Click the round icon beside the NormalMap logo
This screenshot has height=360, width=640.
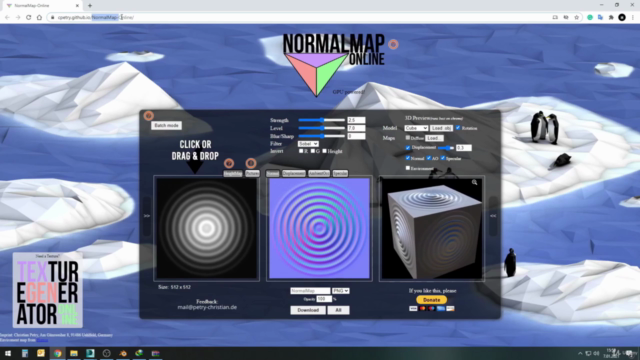click(393, 44)
